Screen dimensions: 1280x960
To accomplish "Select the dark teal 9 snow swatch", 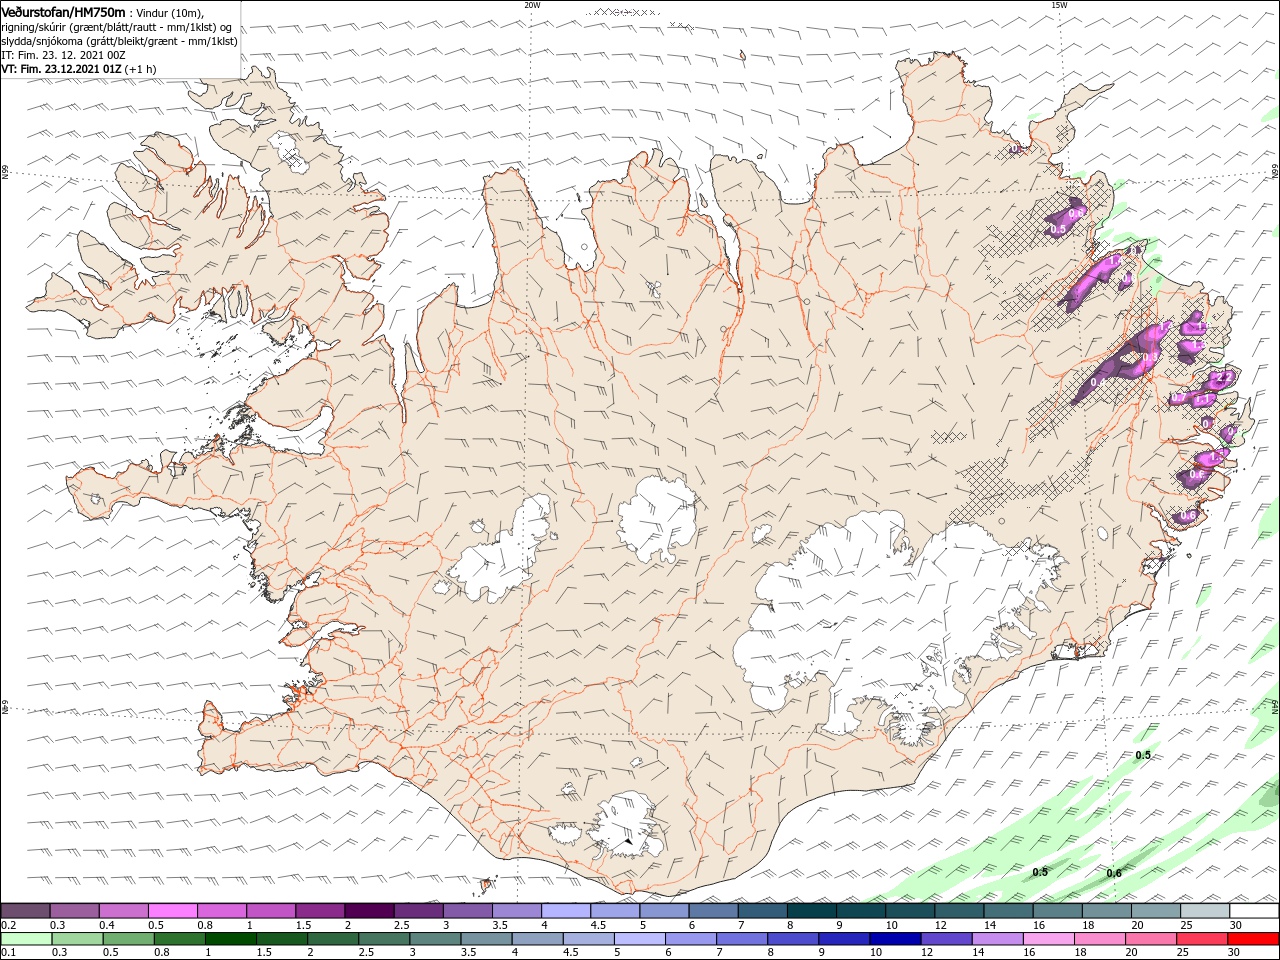I will 812,911.
